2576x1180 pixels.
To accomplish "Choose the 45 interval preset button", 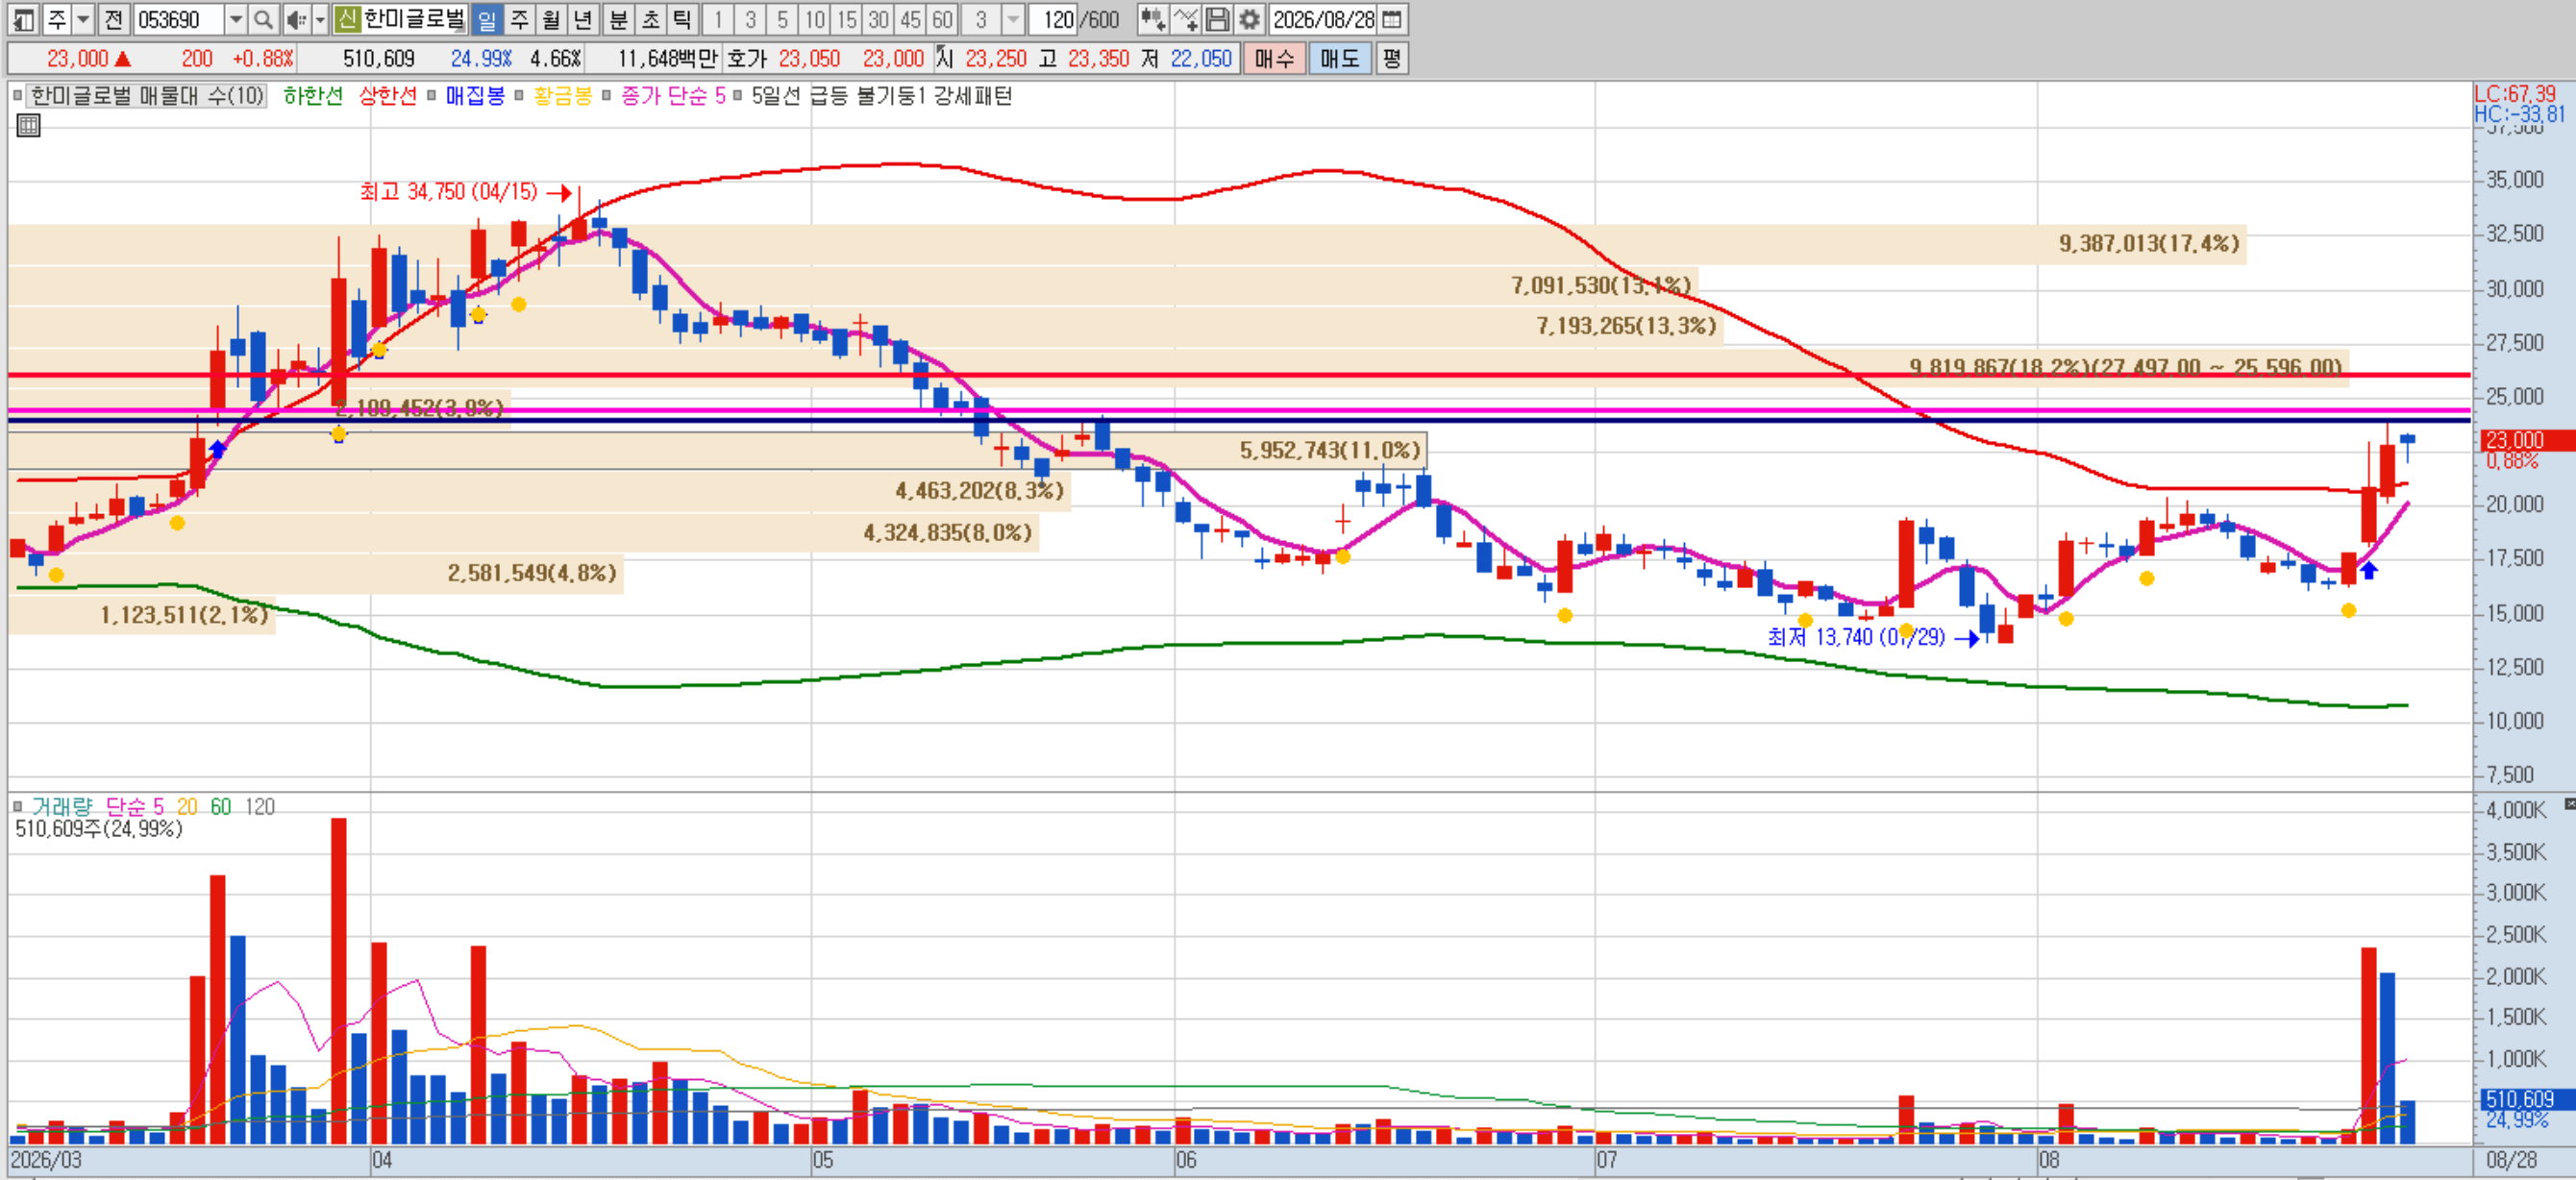I will tap(910, 19).
